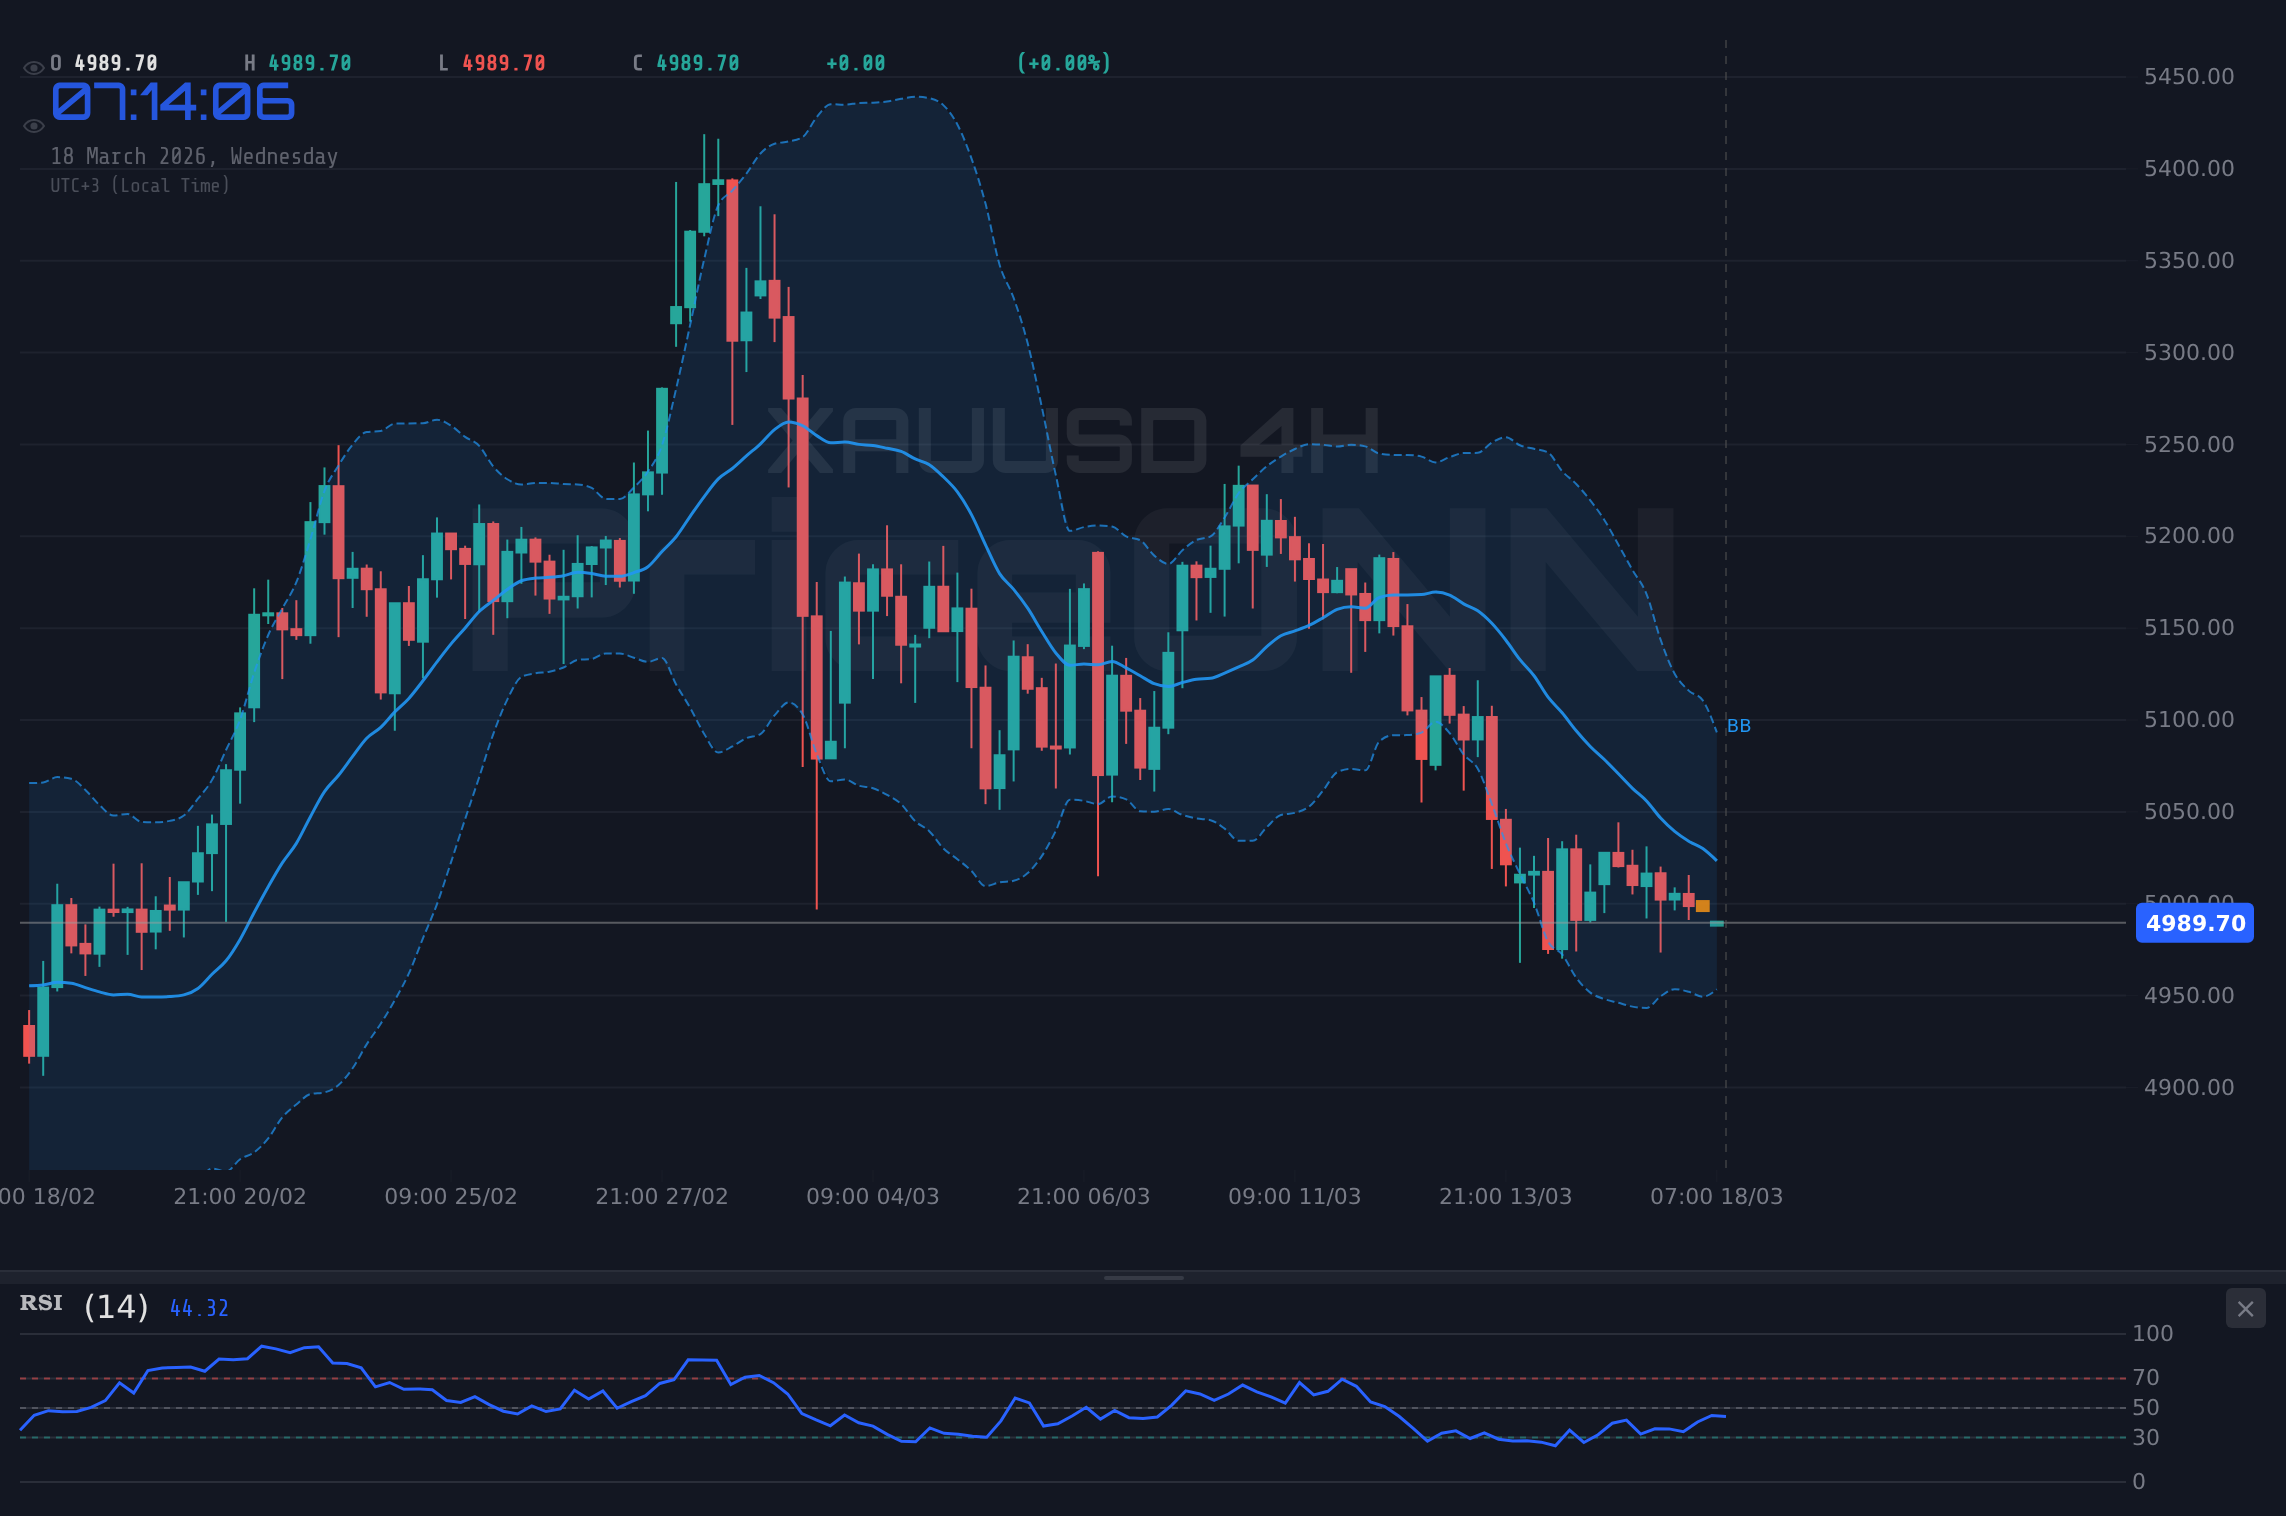2286x1516 pixels.
Task: Select the L 4989.70 low value
Action: [x=492, y=62]
